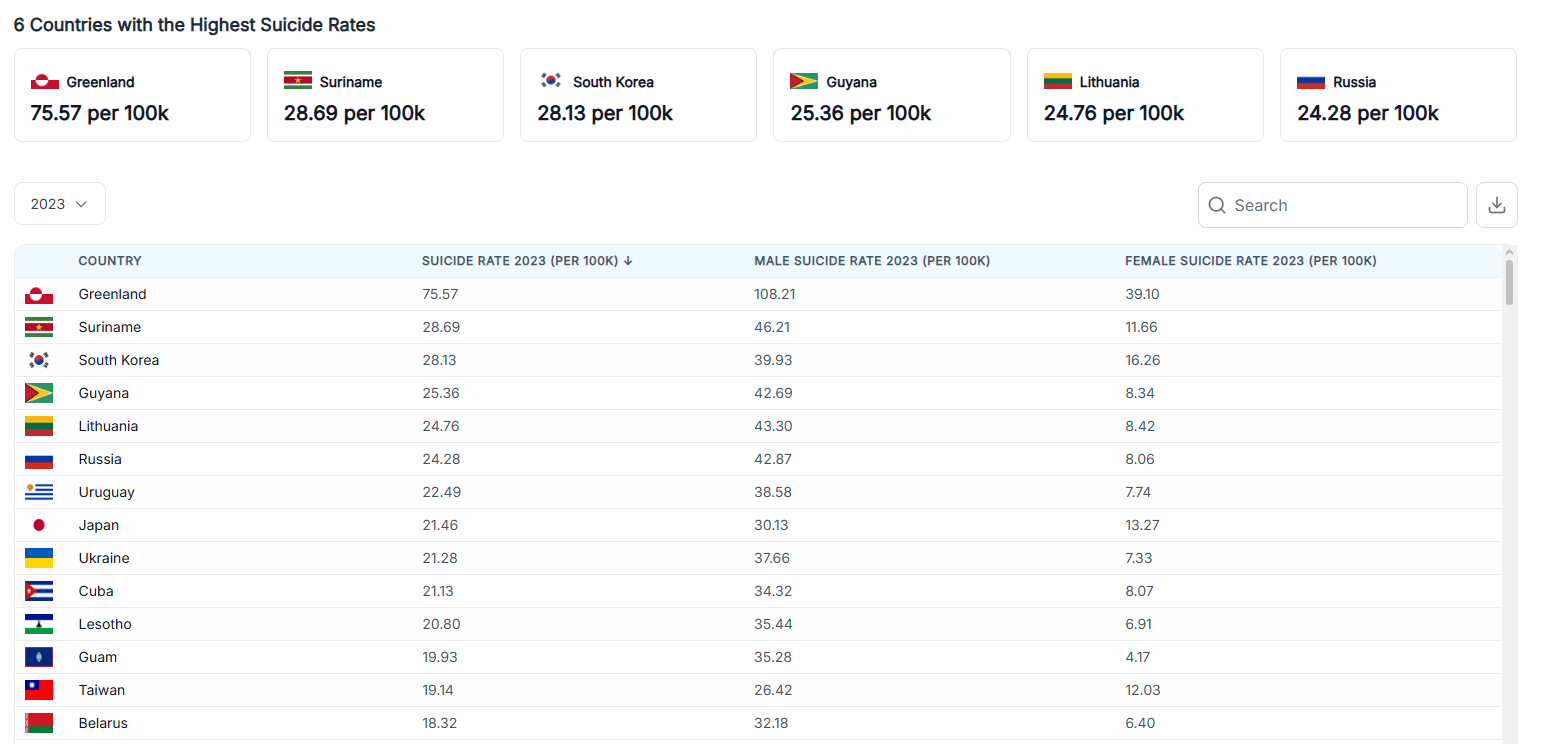Click the Guam country name

[98, 657]
